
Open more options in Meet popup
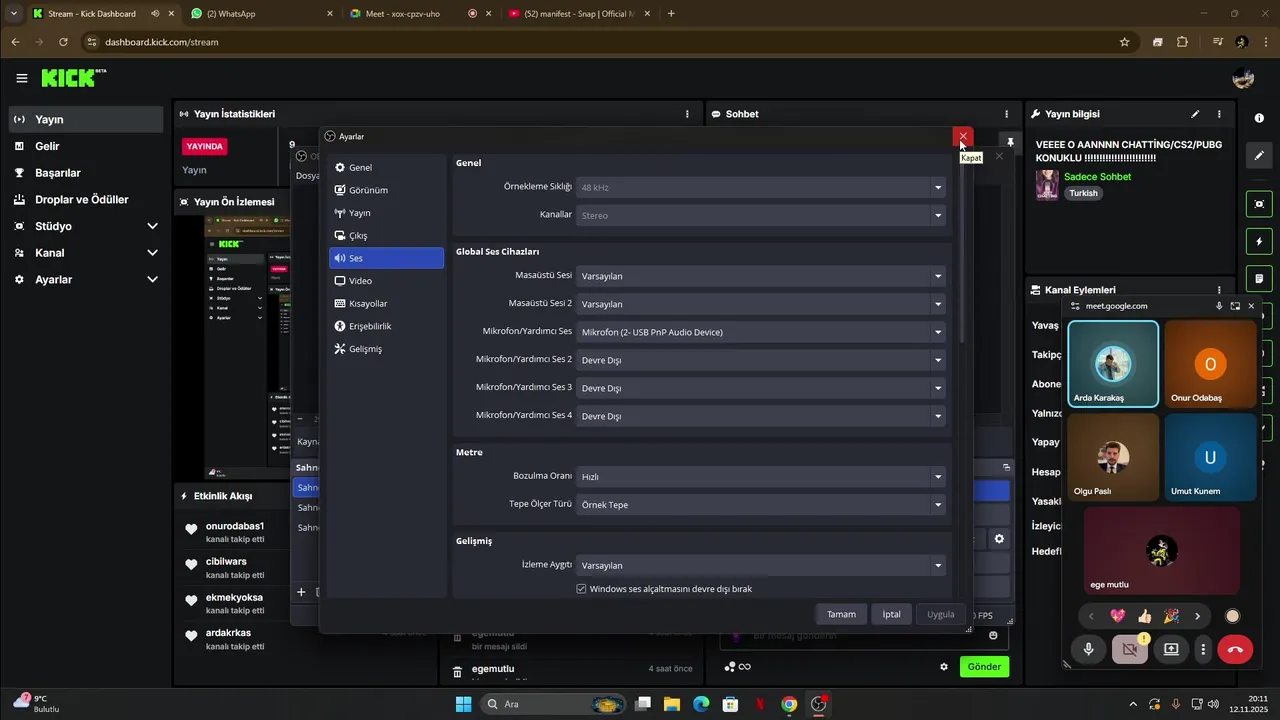click(1203, 649)
